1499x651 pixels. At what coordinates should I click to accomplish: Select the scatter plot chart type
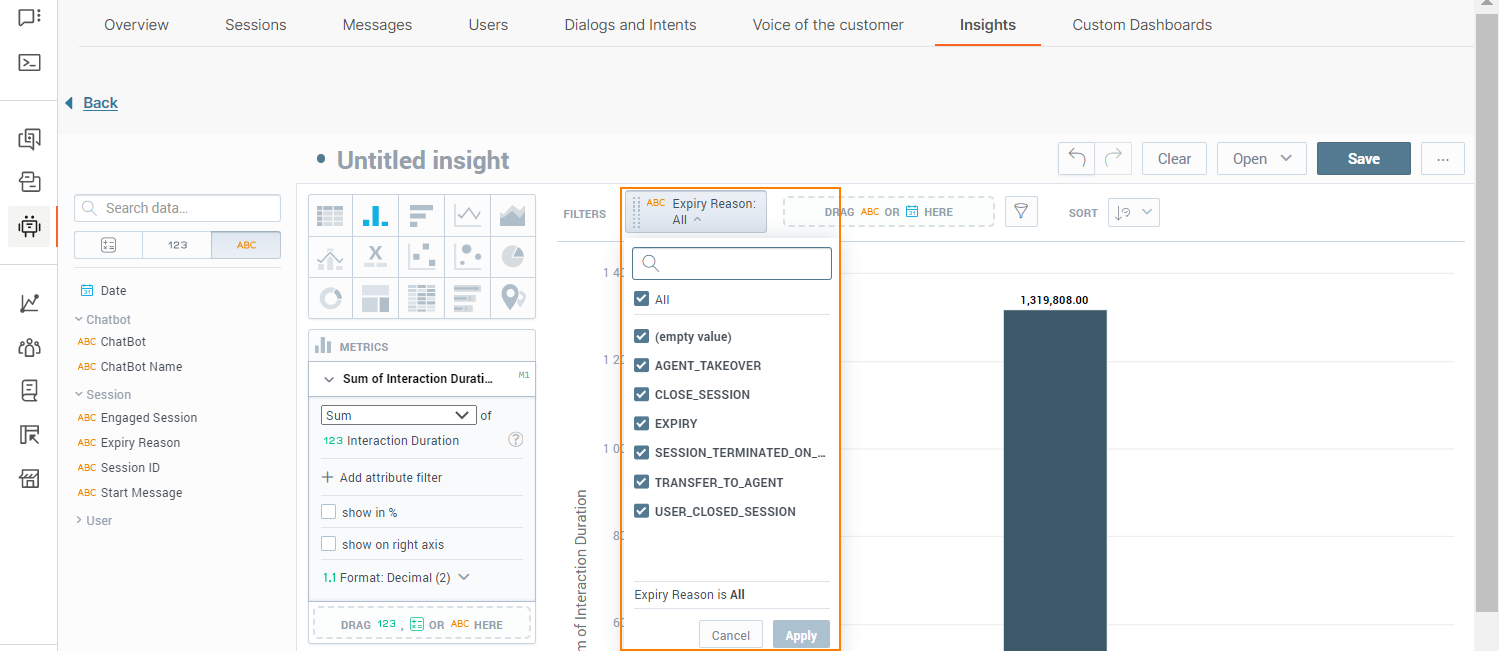pos(422,256)
